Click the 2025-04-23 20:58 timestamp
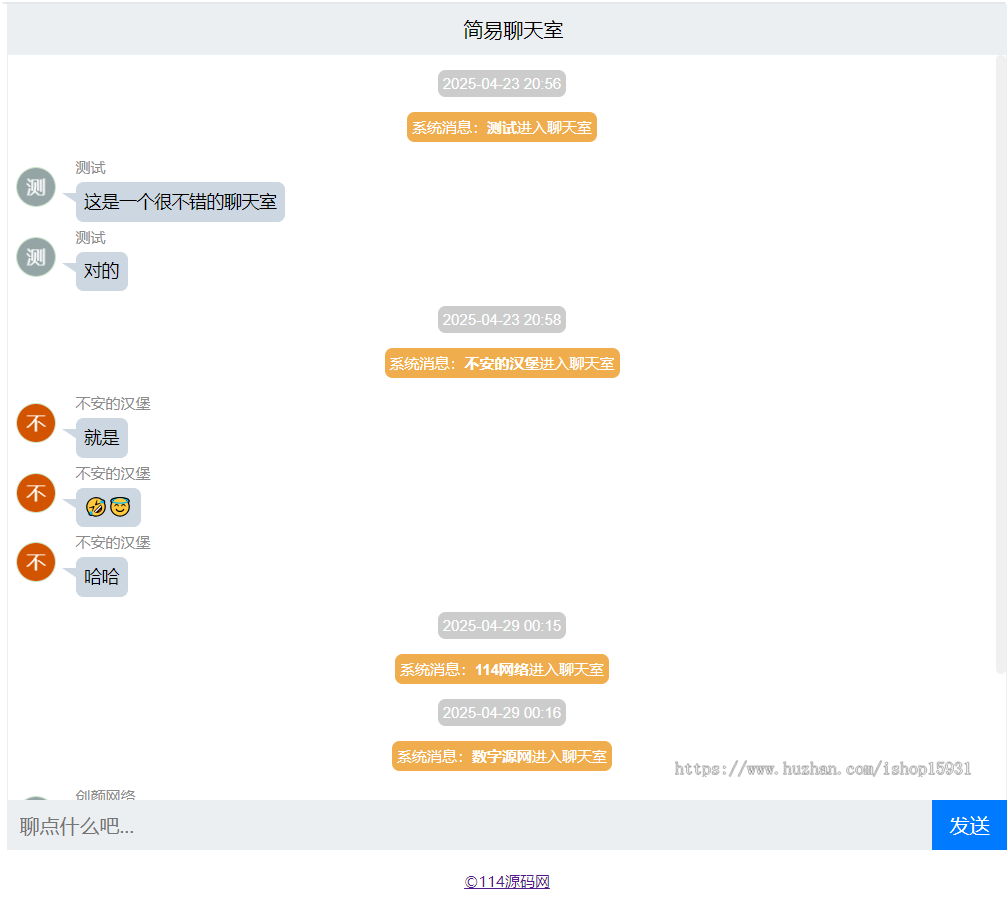The height and width of the screenshot is (904, 1008). click(501, 320)
